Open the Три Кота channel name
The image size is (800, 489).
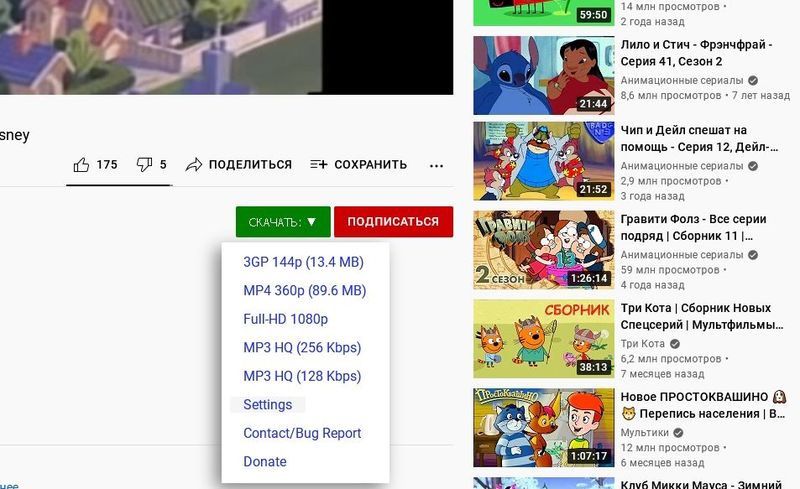click(x=643, y=344)
